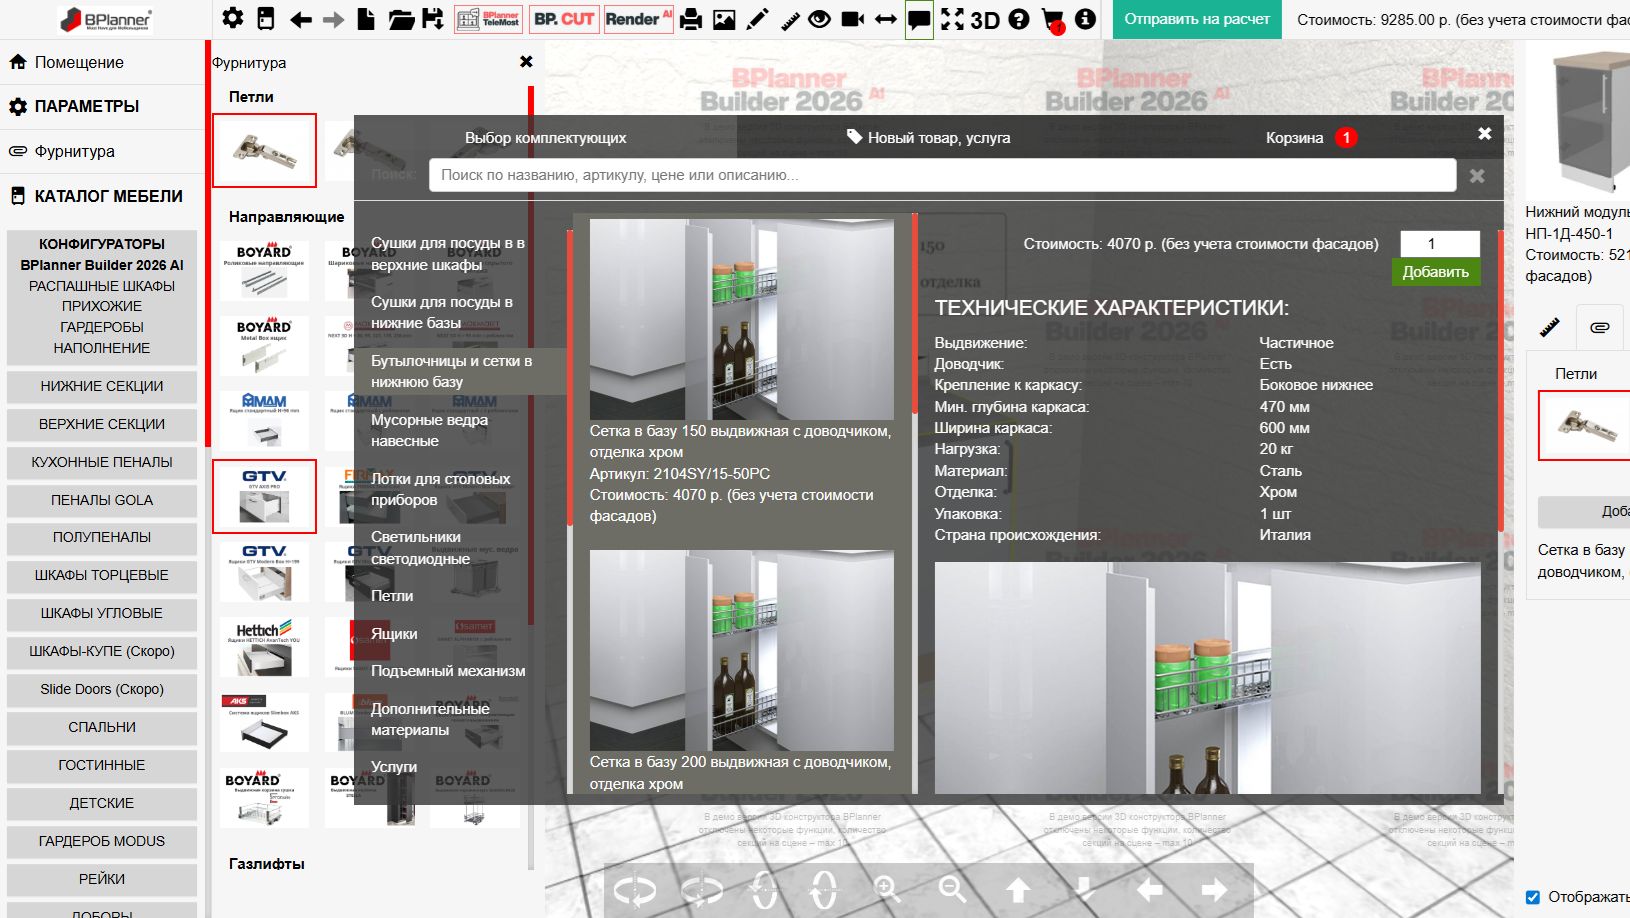Screen dimensions: 1630x918
Task: Launch BP.CUT module
Action: 564,19
